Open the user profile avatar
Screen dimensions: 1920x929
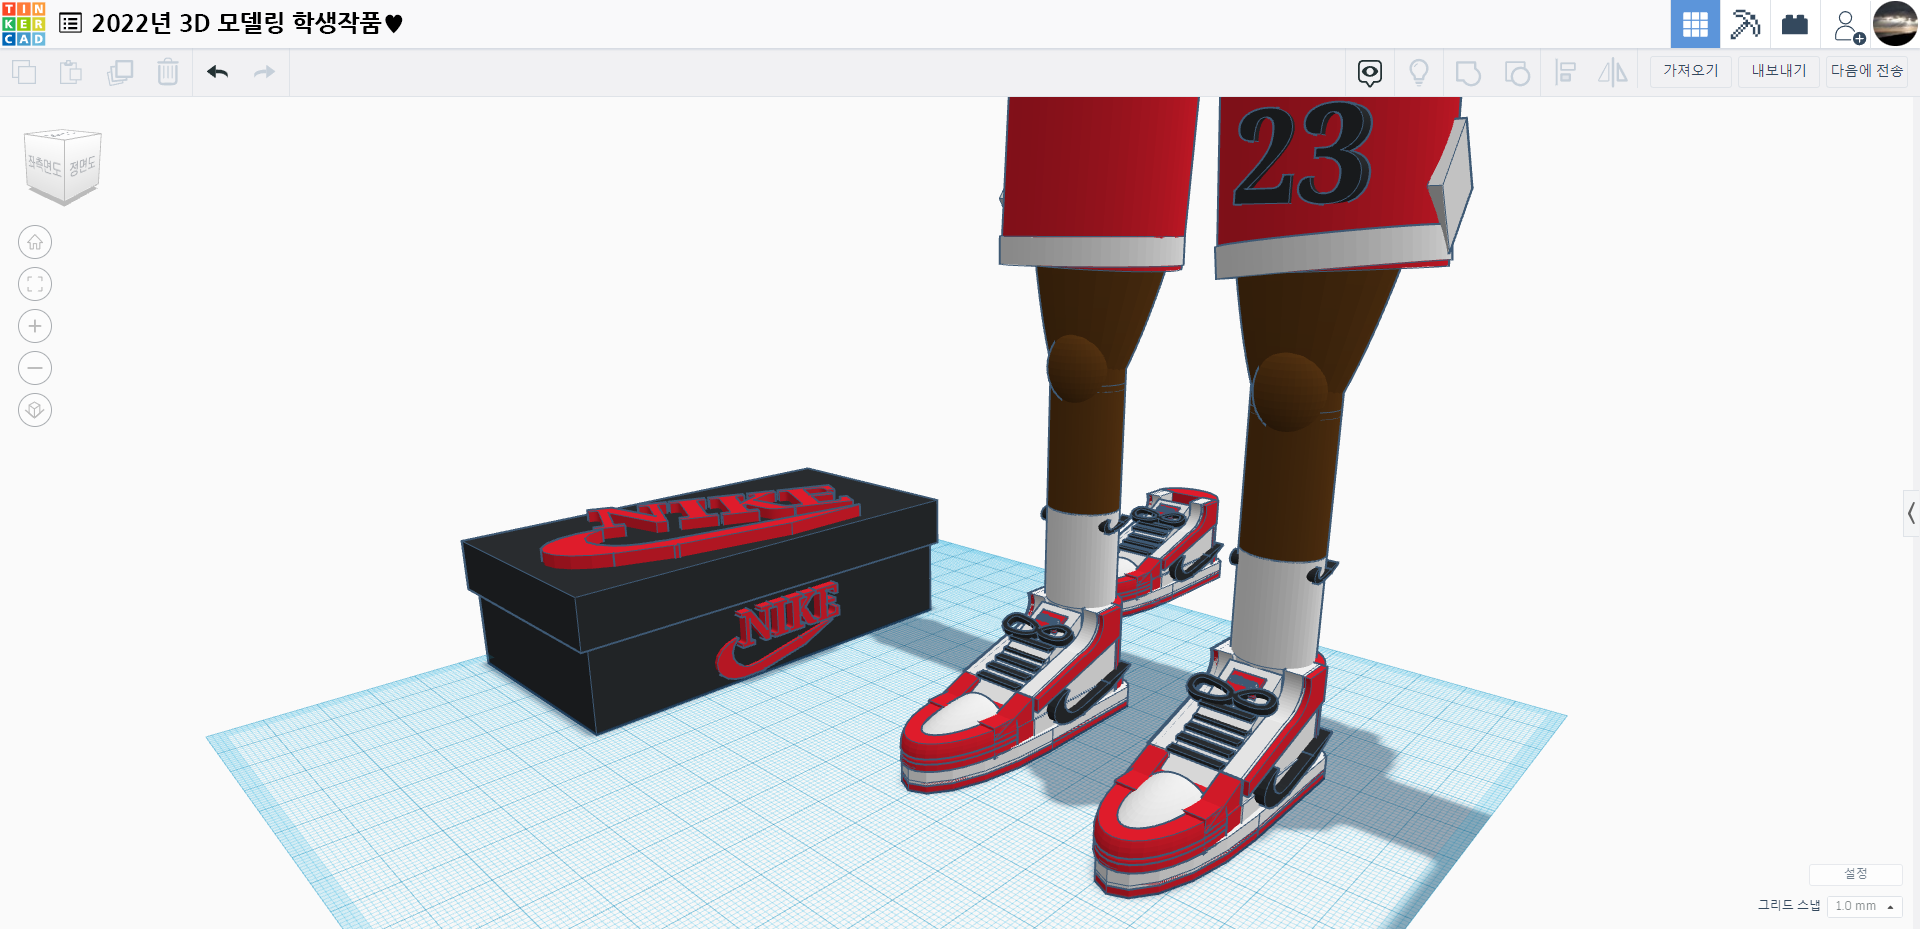click(x=1895, y=24)
